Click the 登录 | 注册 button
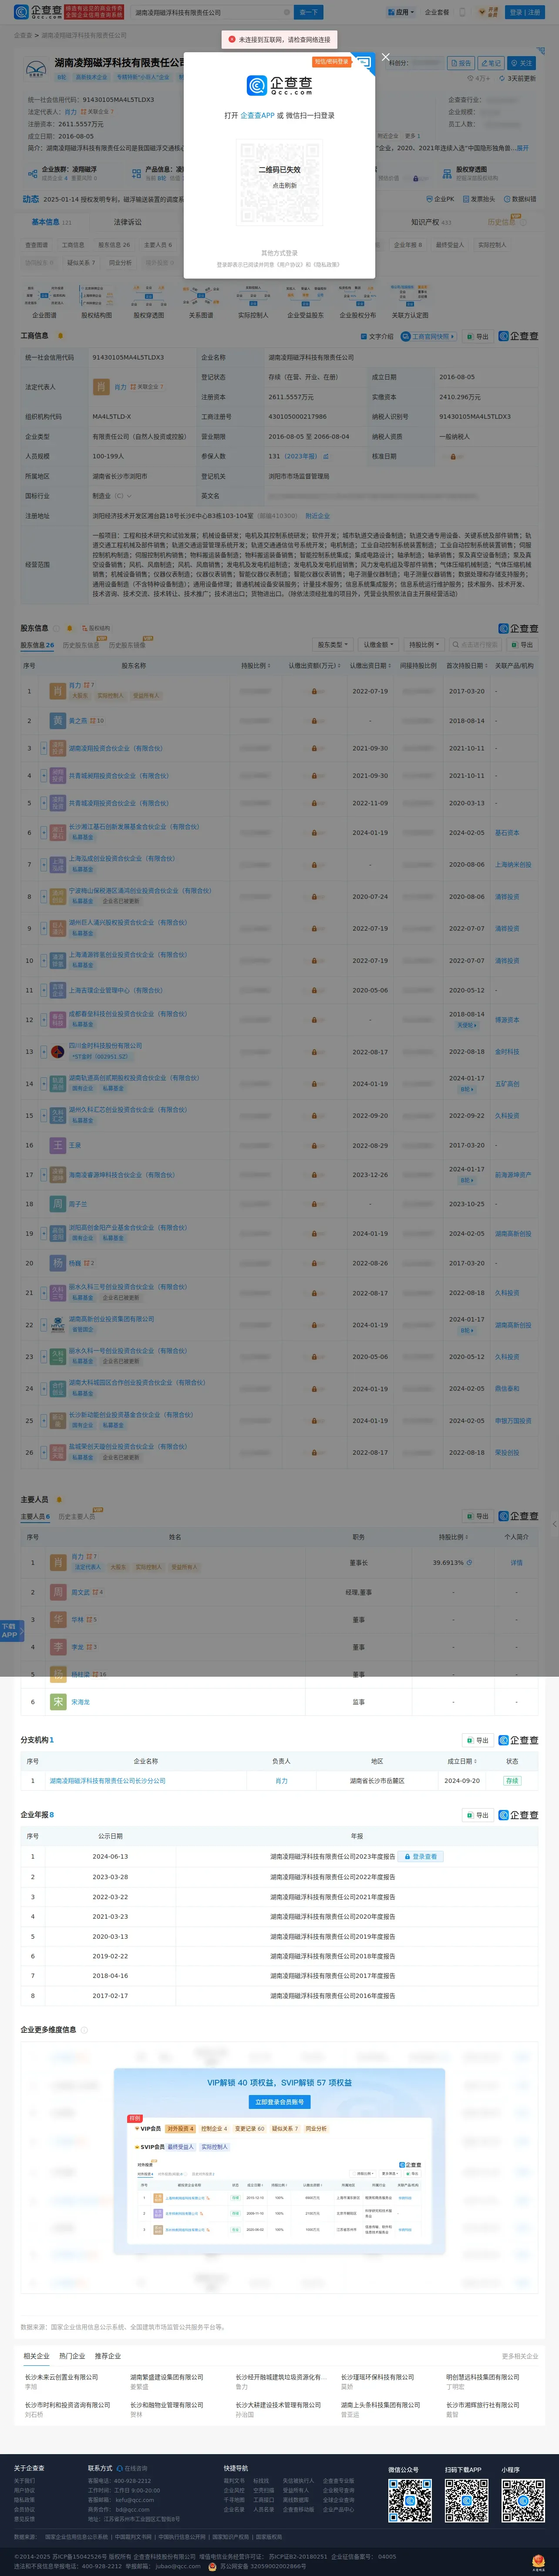 tap(524, 12)
